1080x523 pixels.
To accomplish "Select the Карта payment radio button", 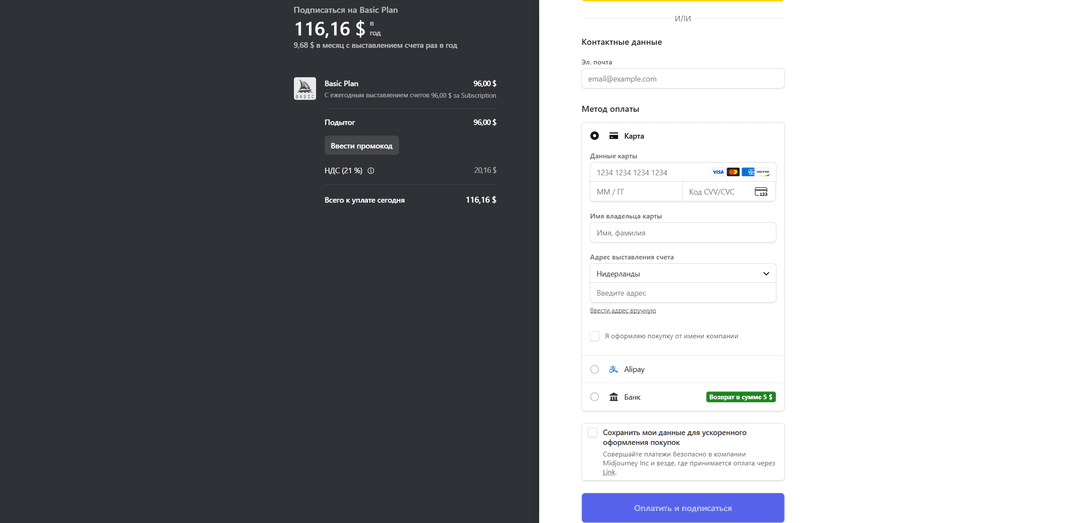I will point(594,136).
